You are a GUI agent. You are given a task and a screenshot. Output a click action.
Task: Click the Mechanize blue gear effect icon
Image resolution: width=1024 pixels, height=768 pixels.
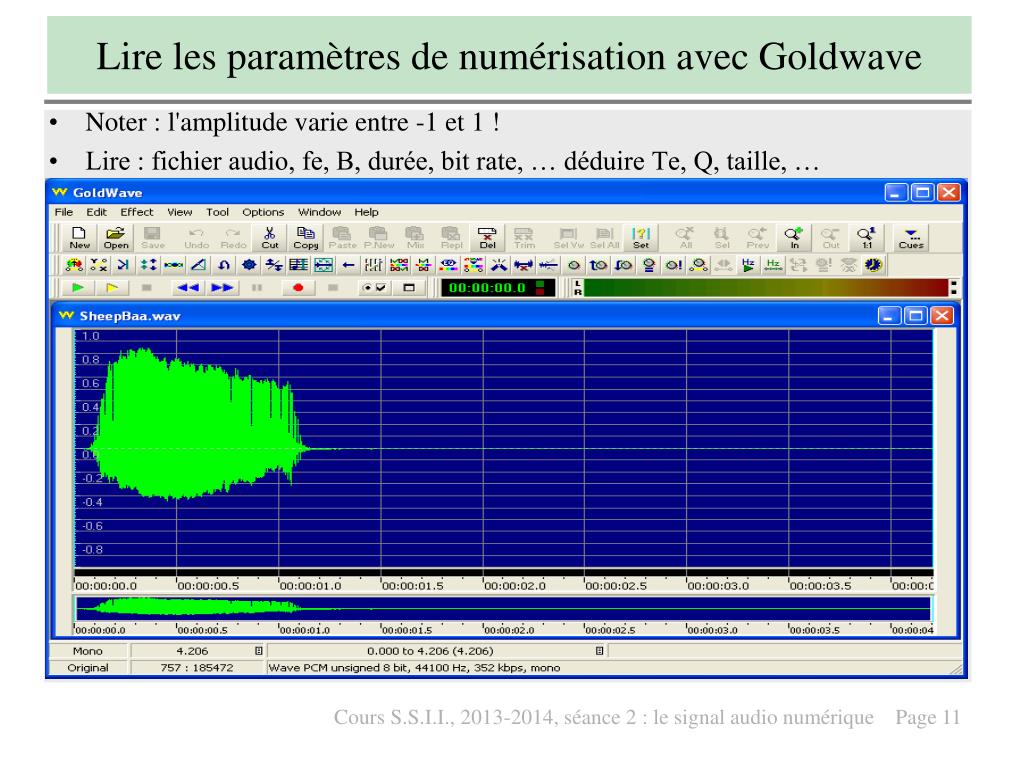click(x=249, y=264)
